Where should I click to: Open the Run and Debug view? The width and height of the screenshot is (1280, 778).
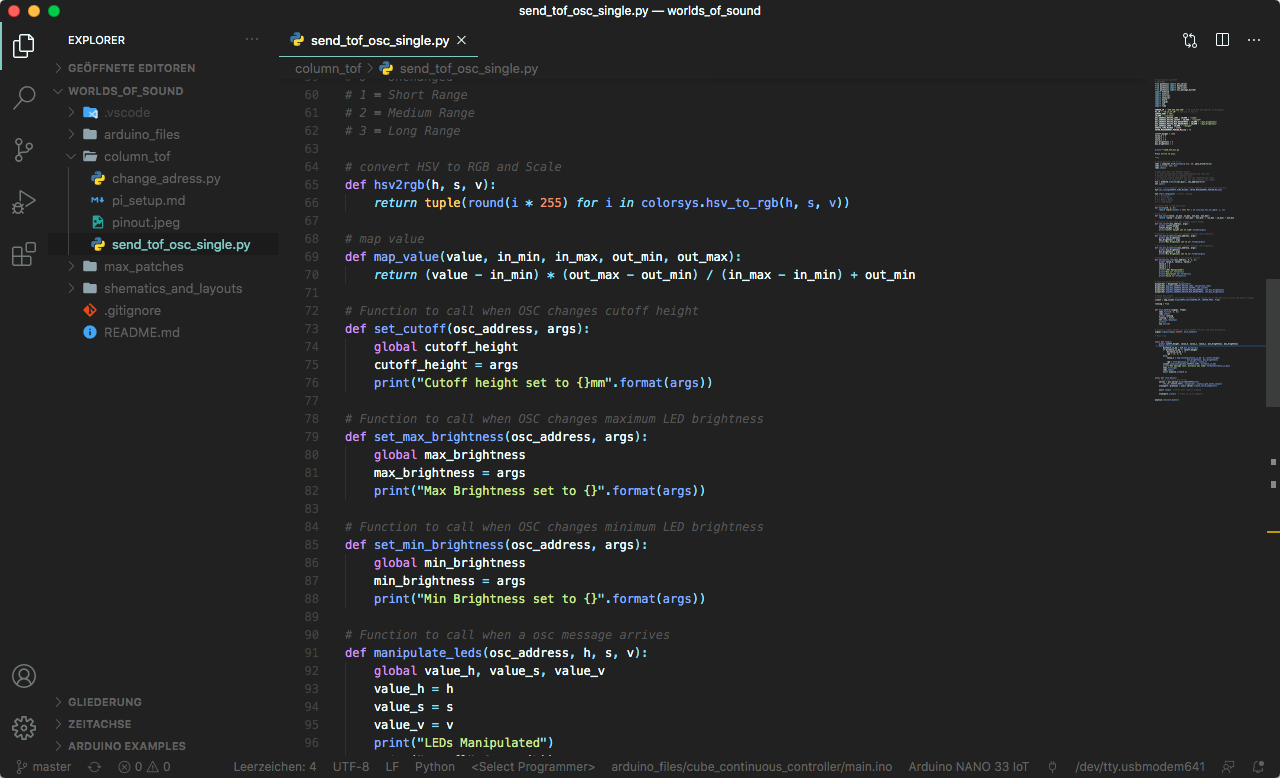click(24, 203)
